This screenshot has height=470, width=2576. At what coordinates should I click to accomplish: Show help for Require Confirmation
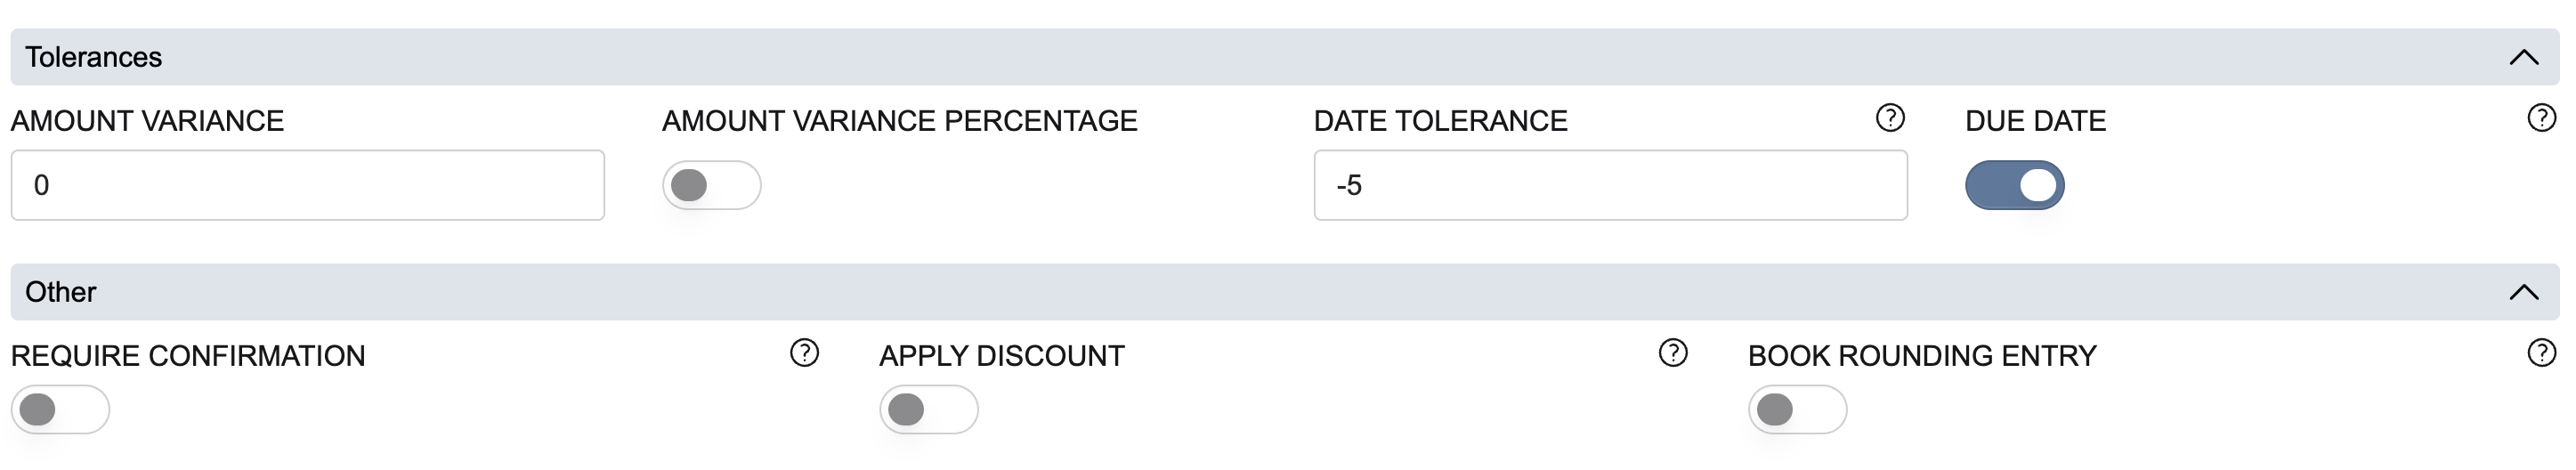pos(804,353)
